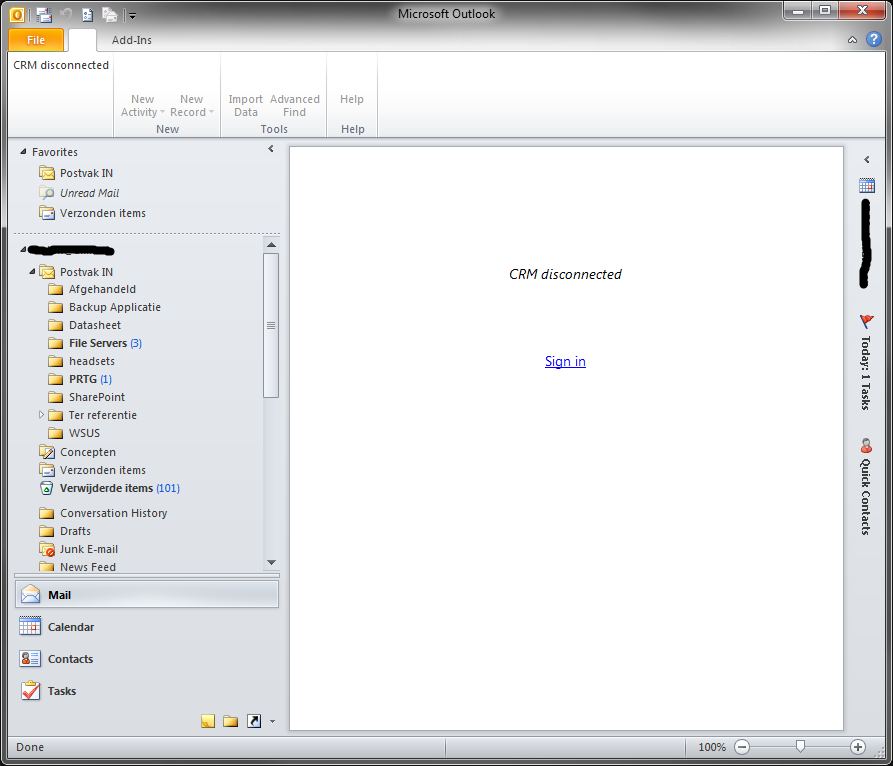893x766 pixels.
Task: Click the Quick Contacts person icon
Action: point(866,445)
